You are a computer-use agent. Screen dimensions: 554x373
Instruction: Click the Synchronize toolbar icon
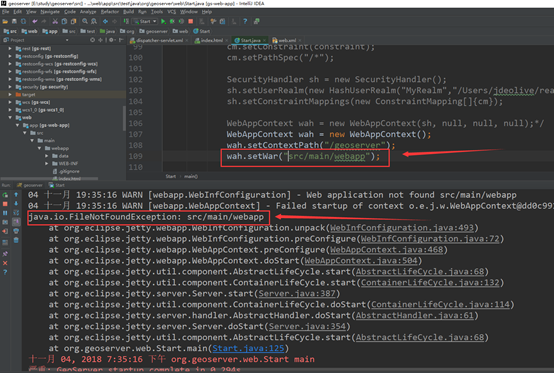[x=23, y=22]
